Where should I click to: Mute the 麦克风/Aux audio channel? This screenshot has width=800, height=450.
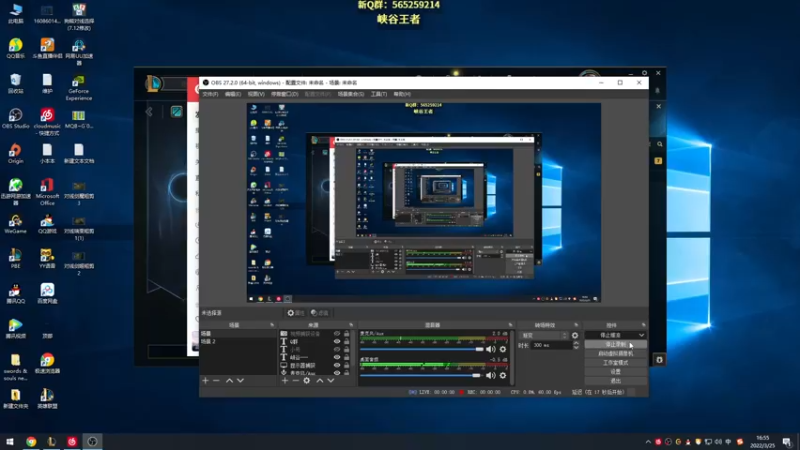point(491,349)
